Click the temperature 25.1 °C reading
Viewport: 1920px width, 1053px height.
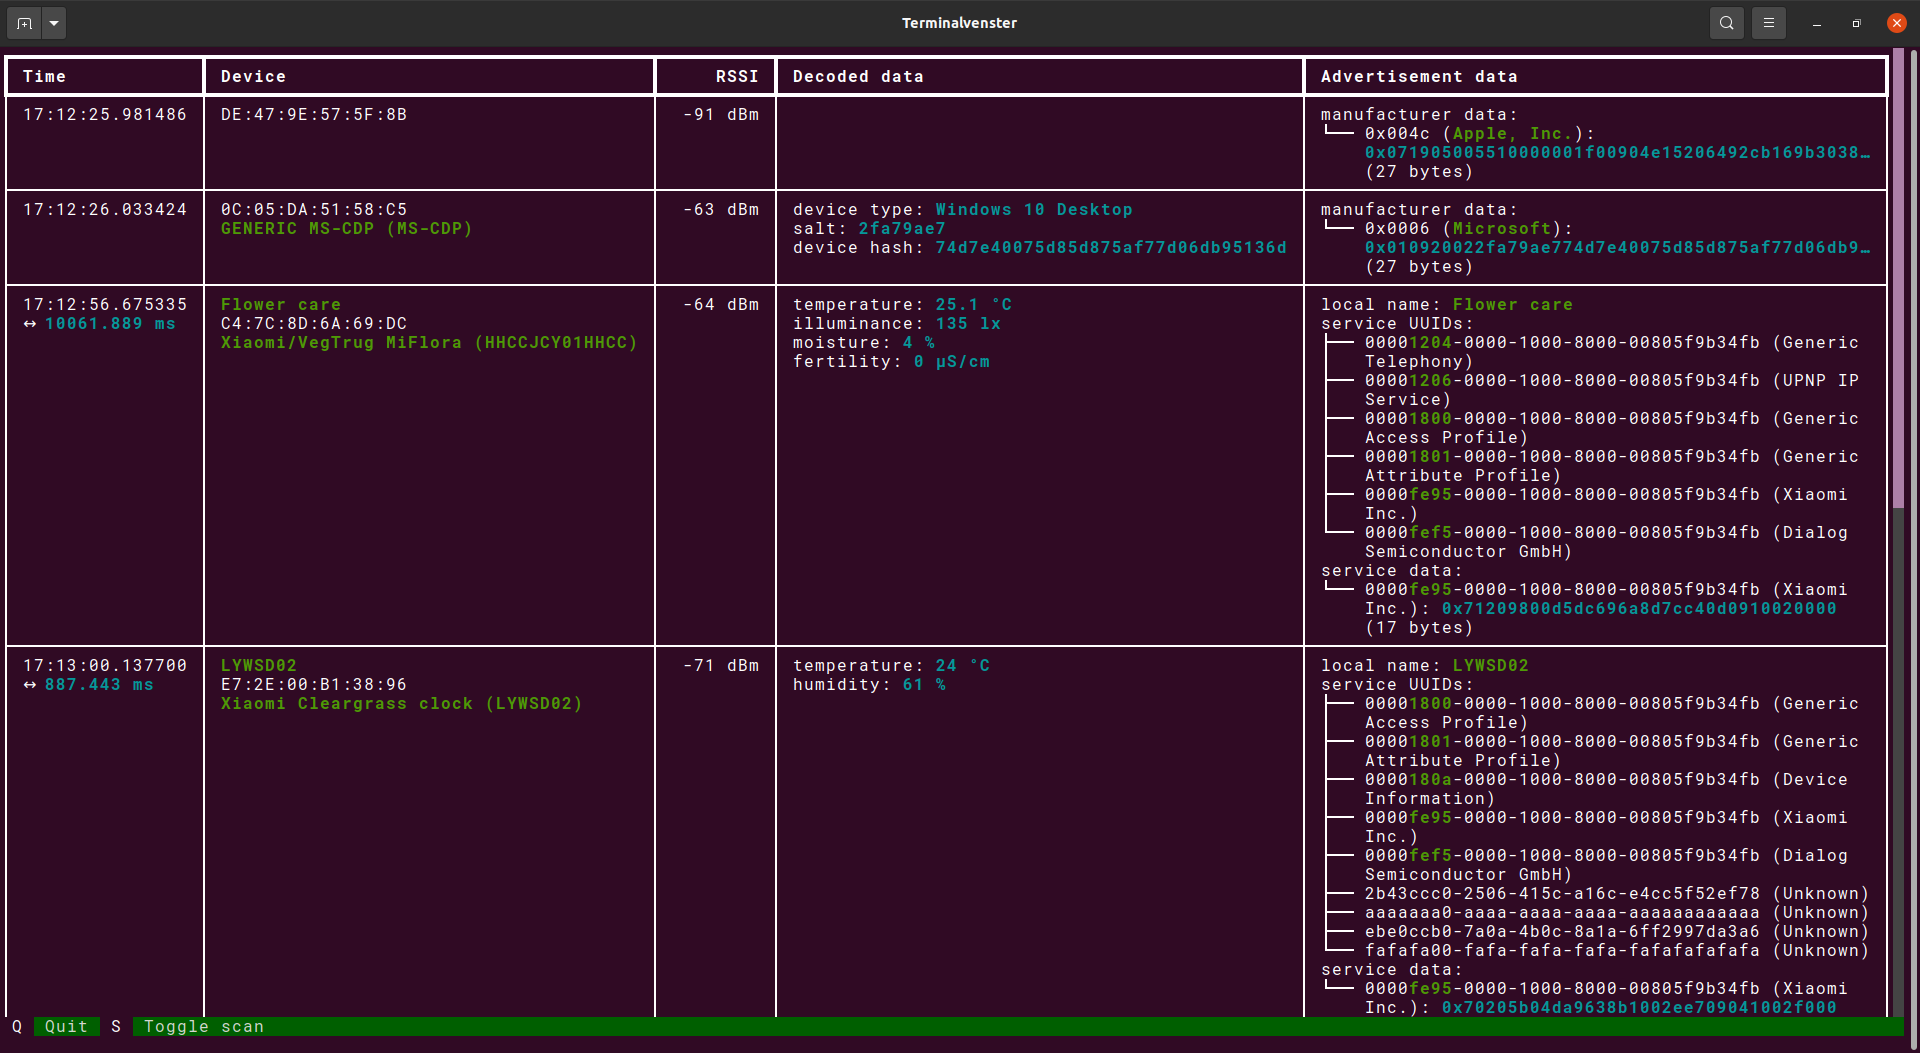coord(903,305)
